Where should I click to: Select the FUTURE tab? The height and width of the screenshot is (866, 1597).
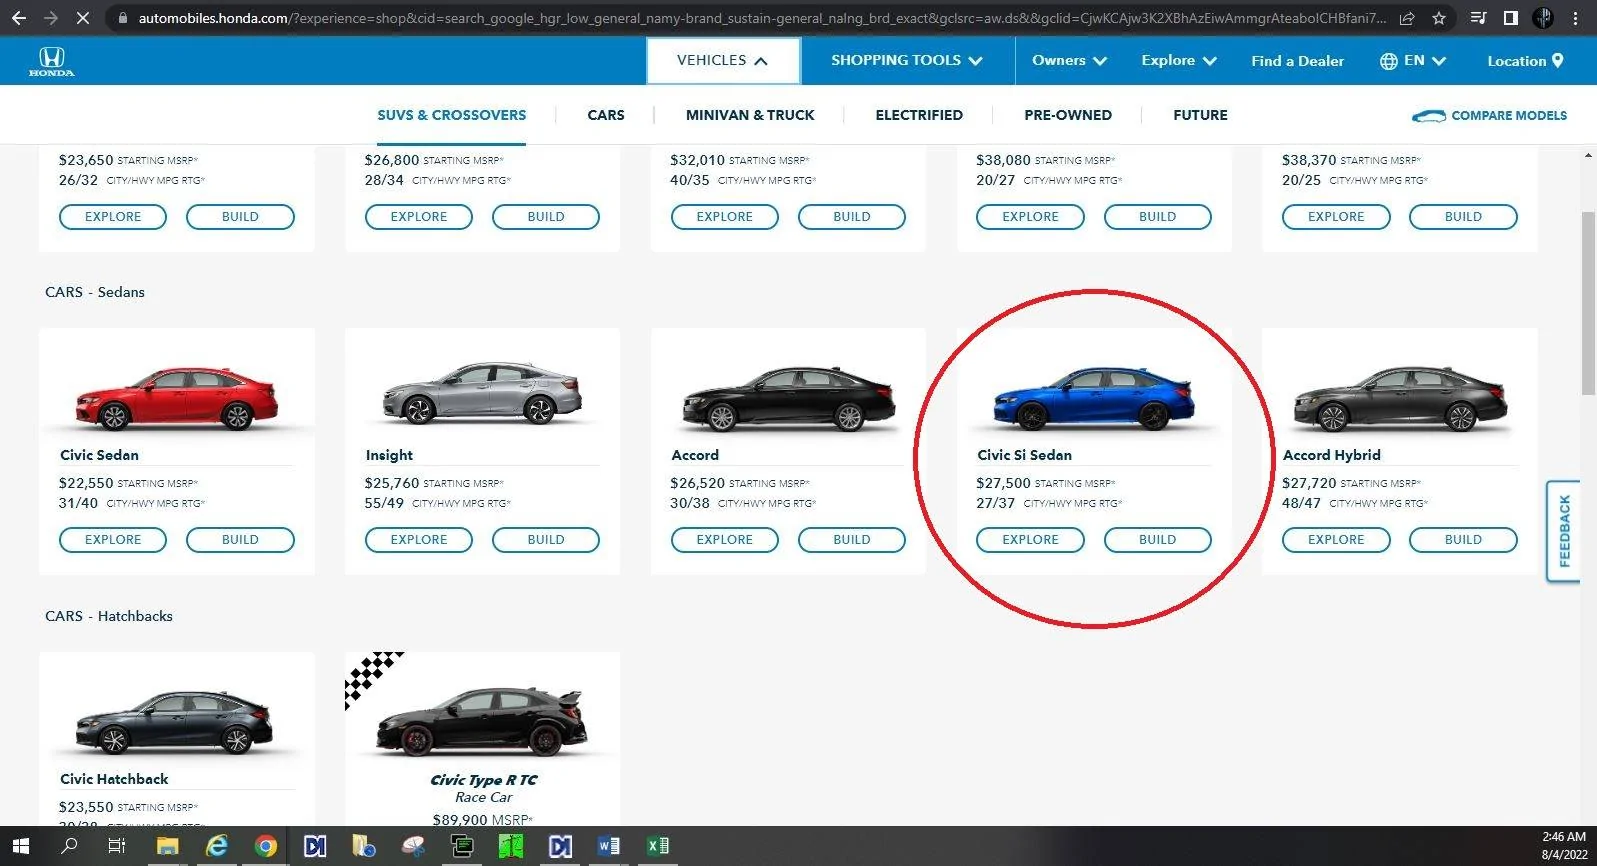(x=1200, y=116)
